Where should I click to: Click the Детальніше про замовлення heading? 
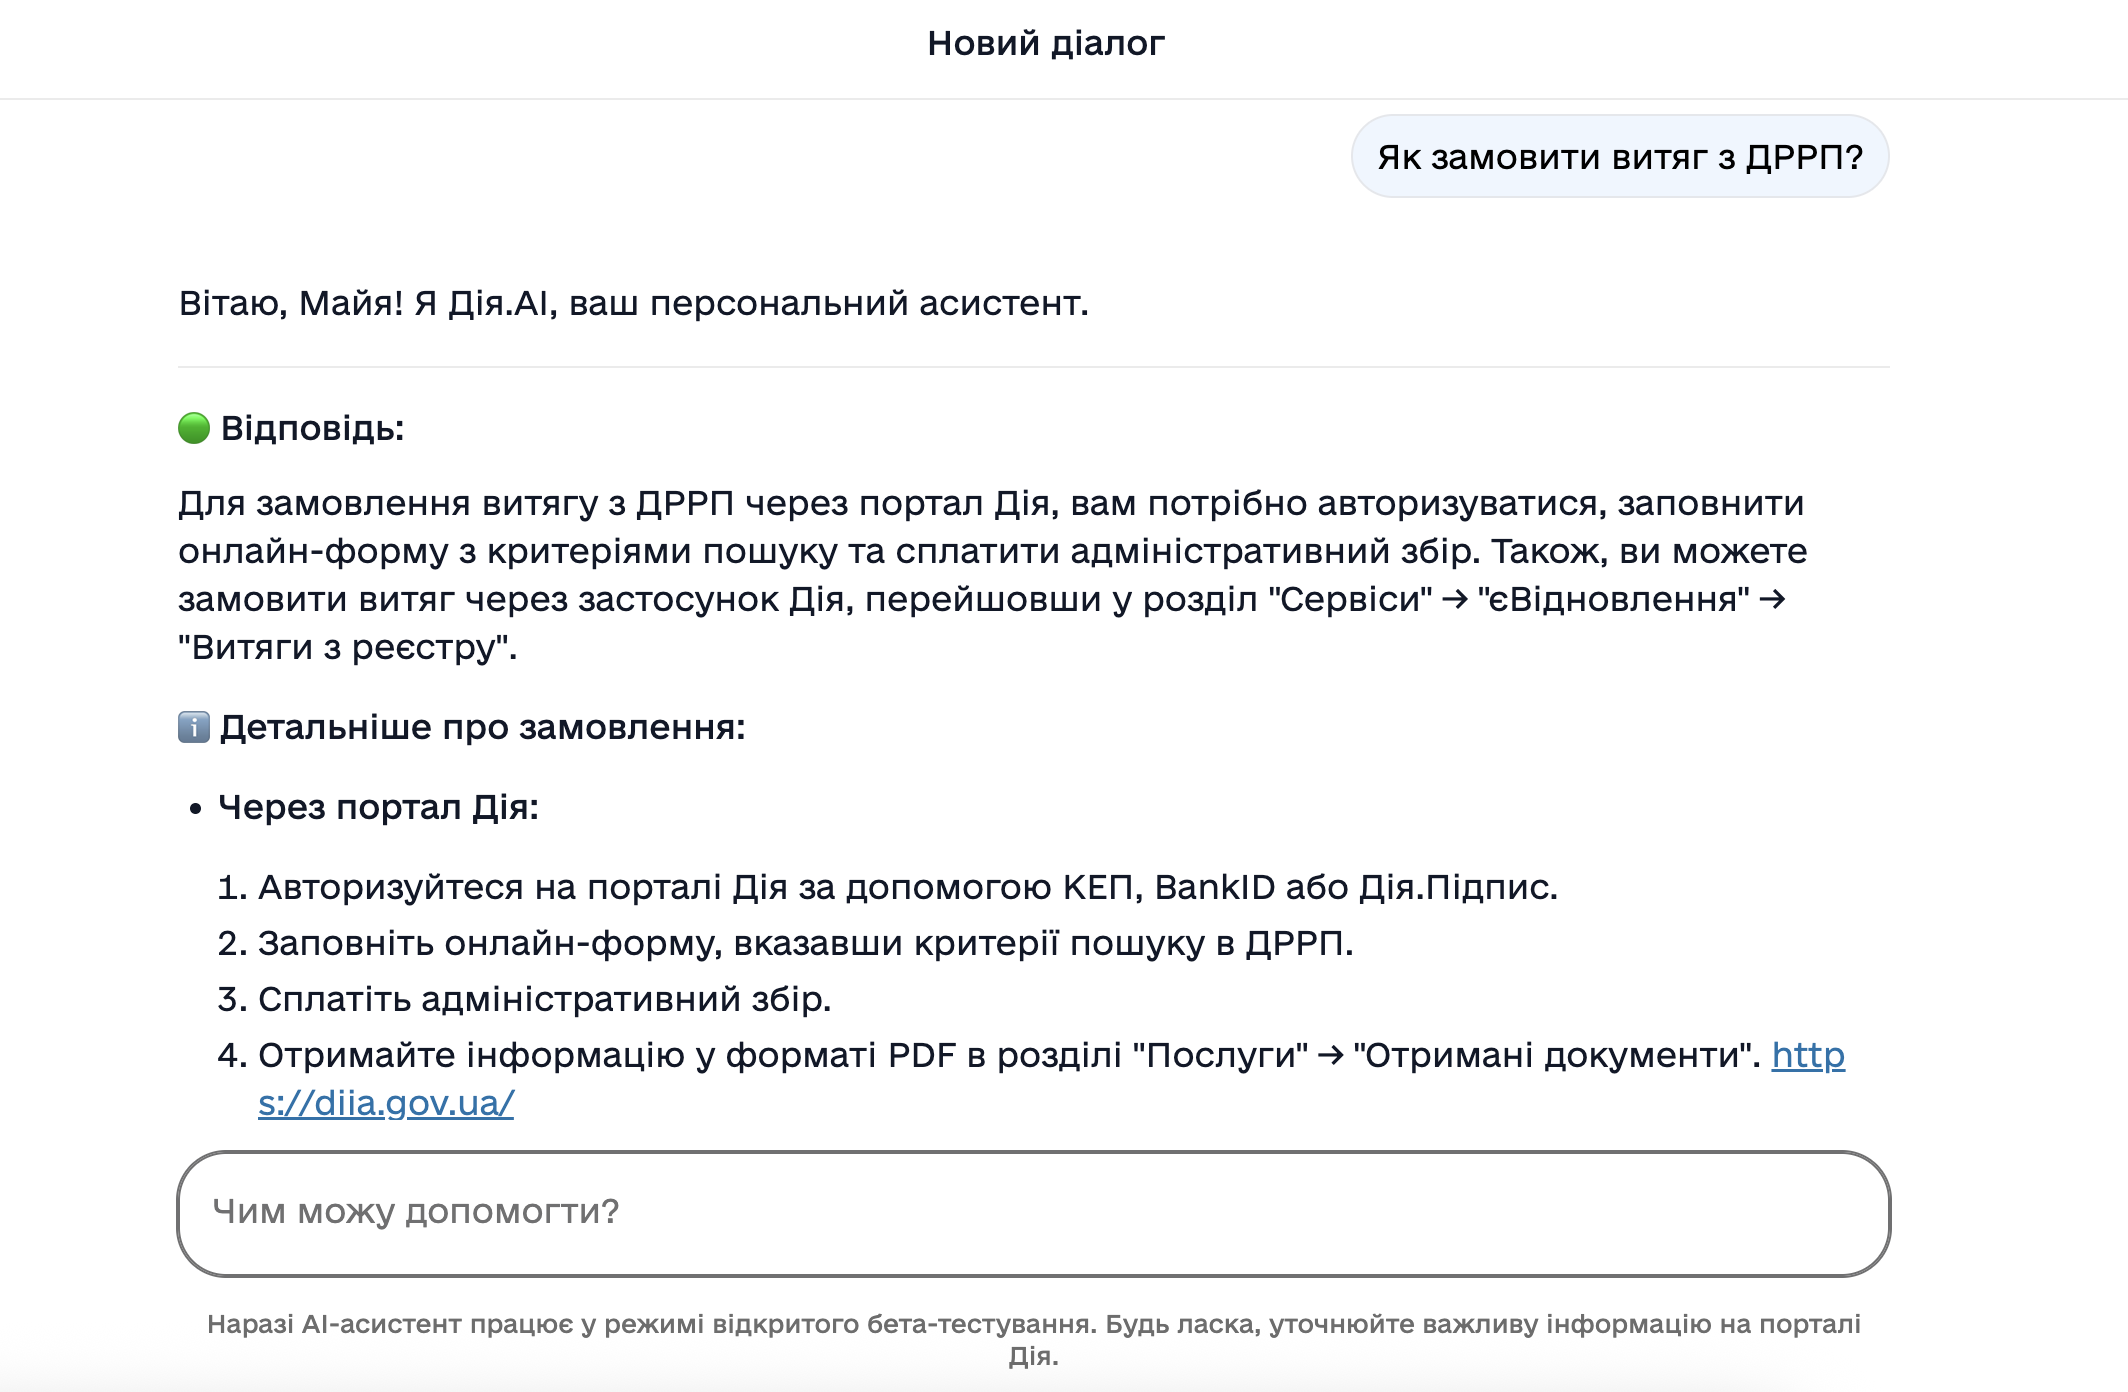point(482,727)
